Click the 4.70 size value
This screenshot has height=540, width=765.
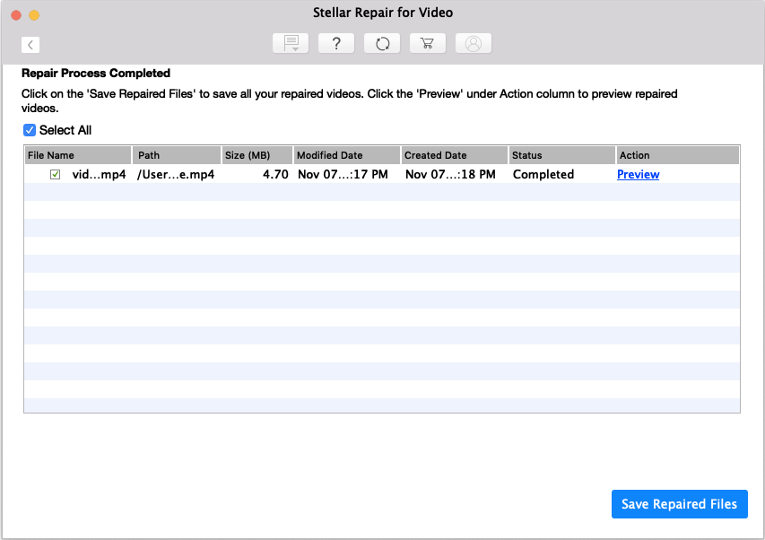pos(276,174)
